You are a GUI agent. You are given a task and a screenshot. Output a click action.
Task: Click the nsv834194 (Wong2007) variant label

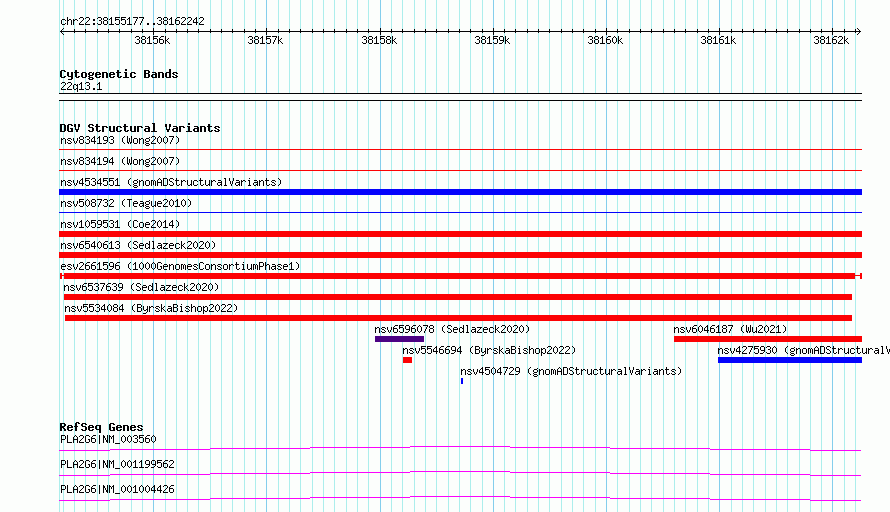click(120, 161)
